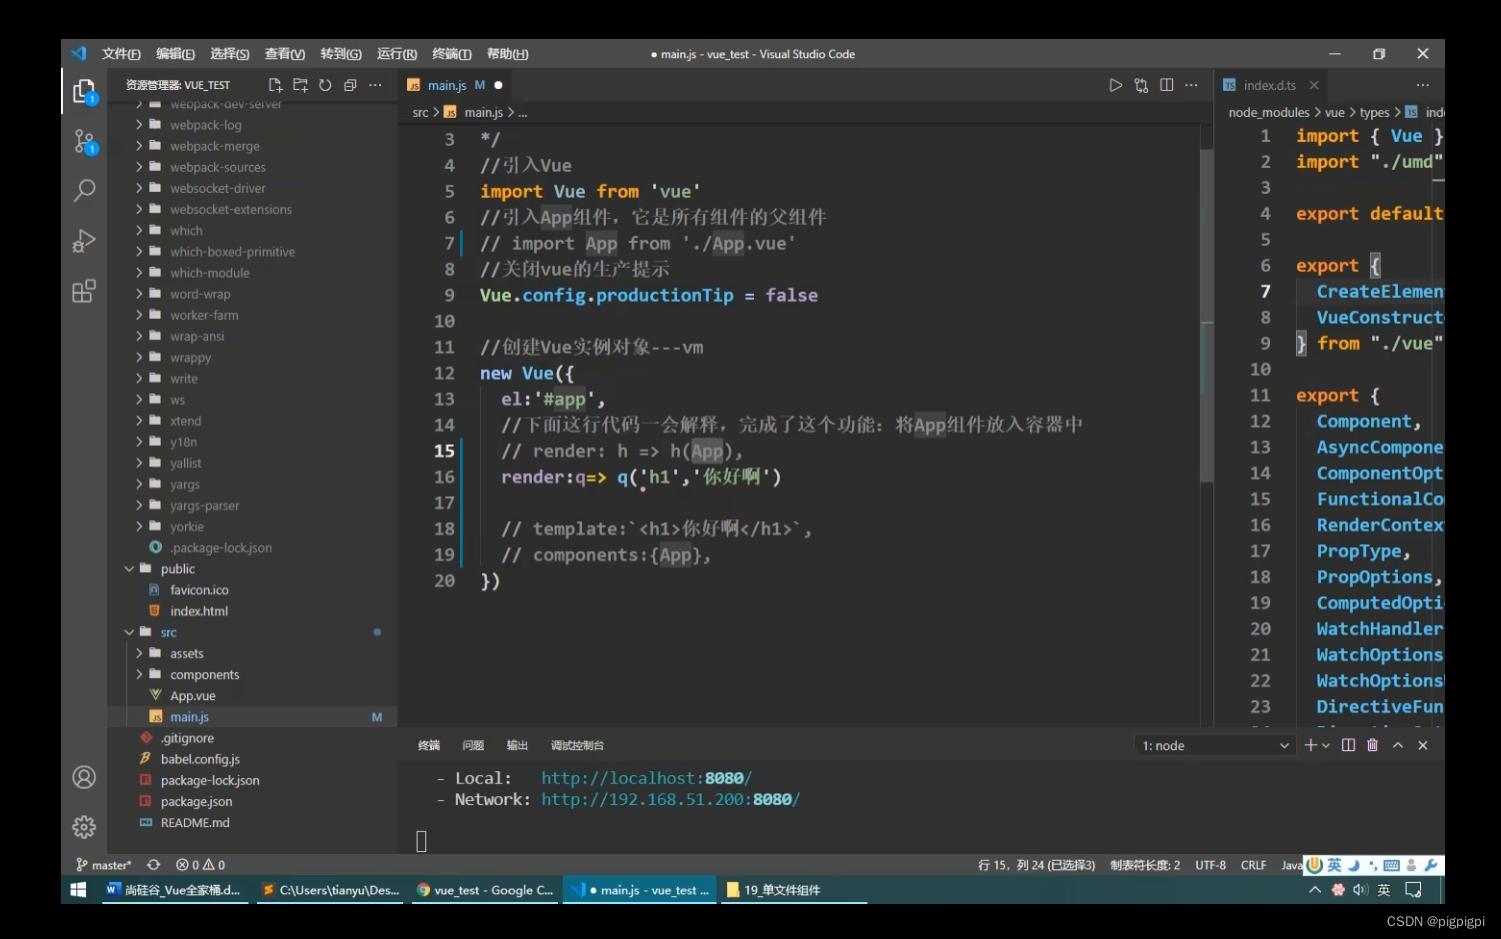
Task: Open launch profile dropdown beside terminal plus
Action: coord(1326,745)
